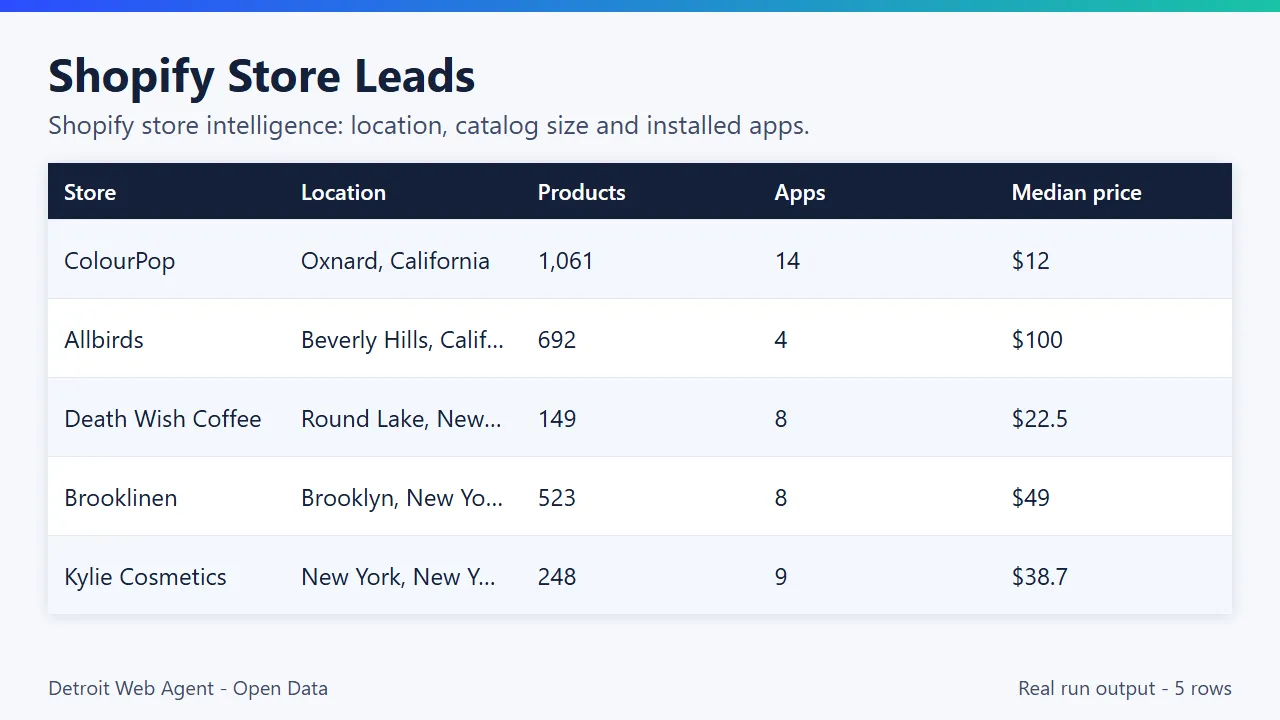Select the "$49" median price
Image resolution: width=1280 pixels, height=720 pixels.
[x=1031, y=498]
